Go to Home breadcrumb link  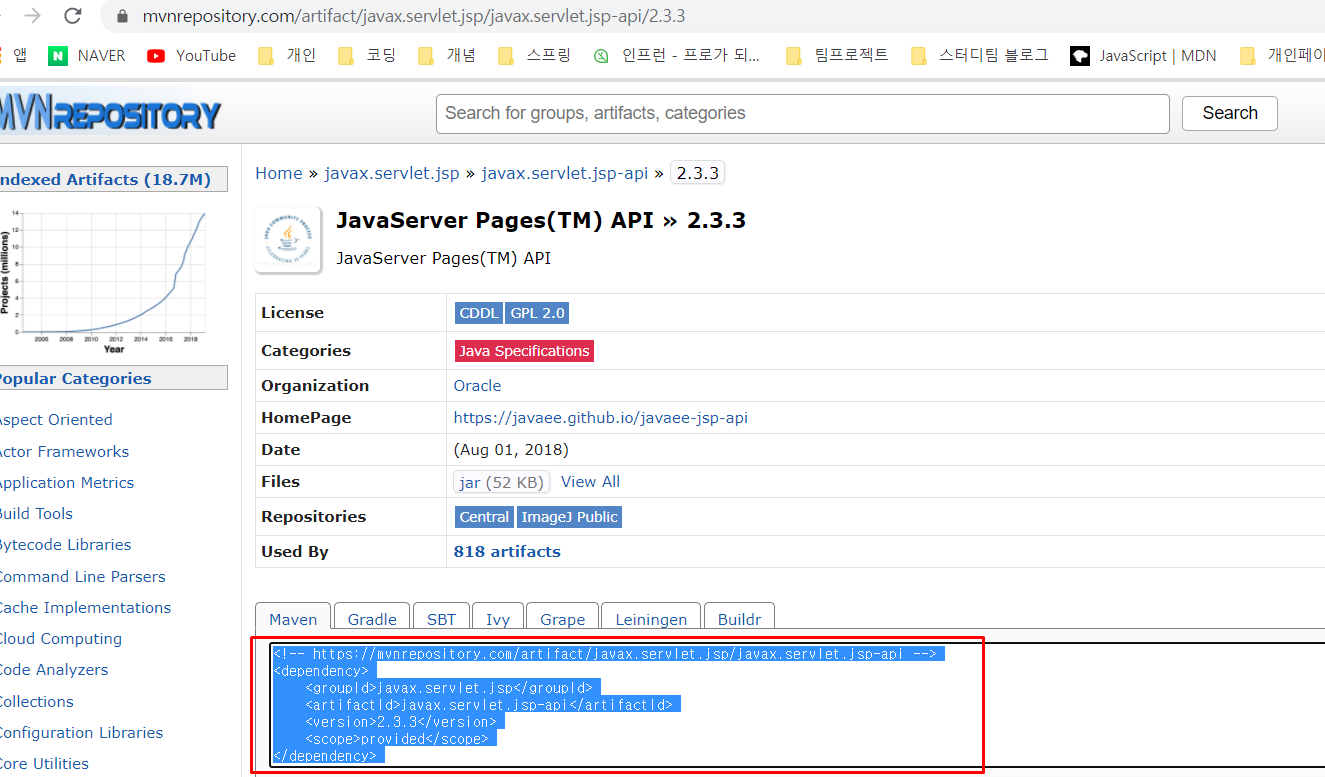point(278,173)
